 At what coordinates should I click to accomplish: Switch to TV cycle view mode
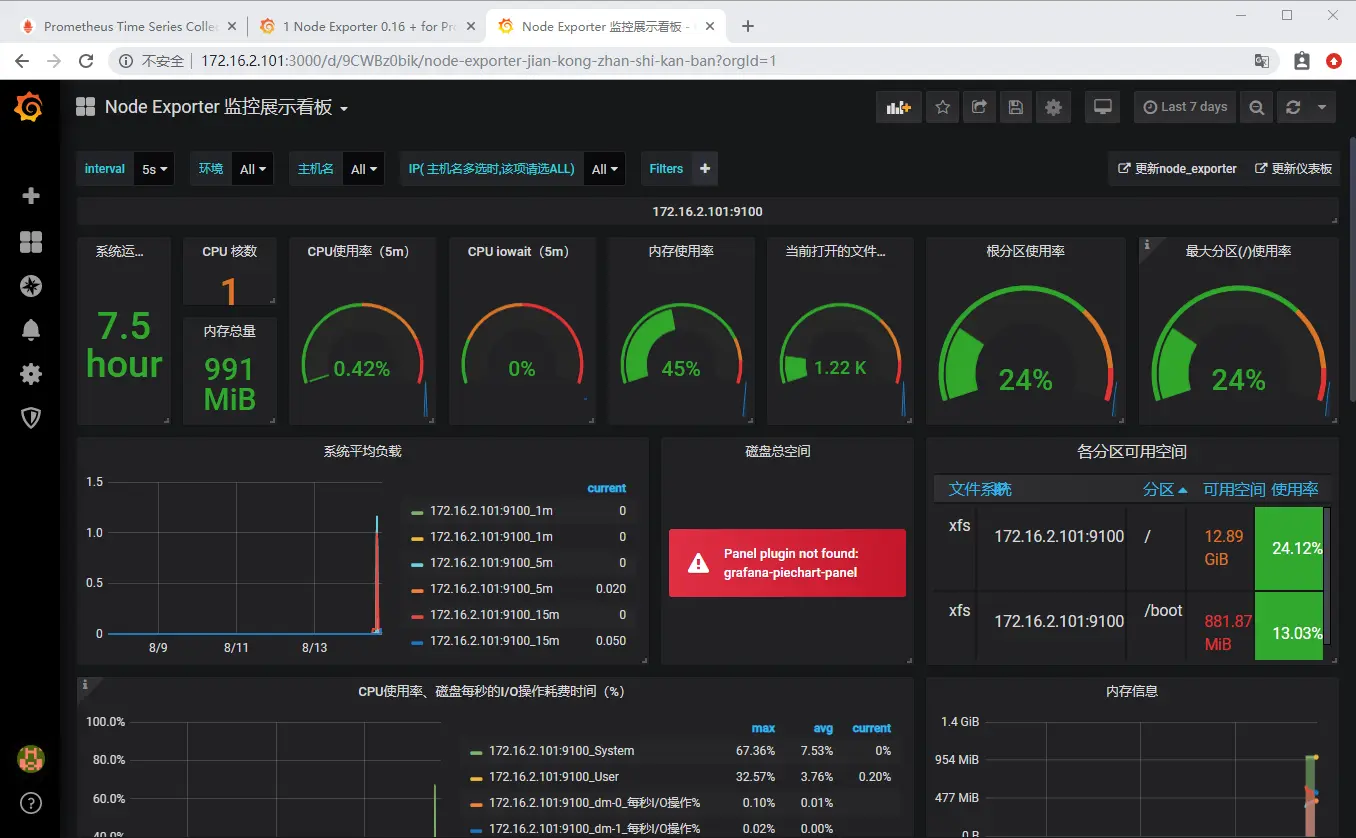click(x=1103, y=107)
